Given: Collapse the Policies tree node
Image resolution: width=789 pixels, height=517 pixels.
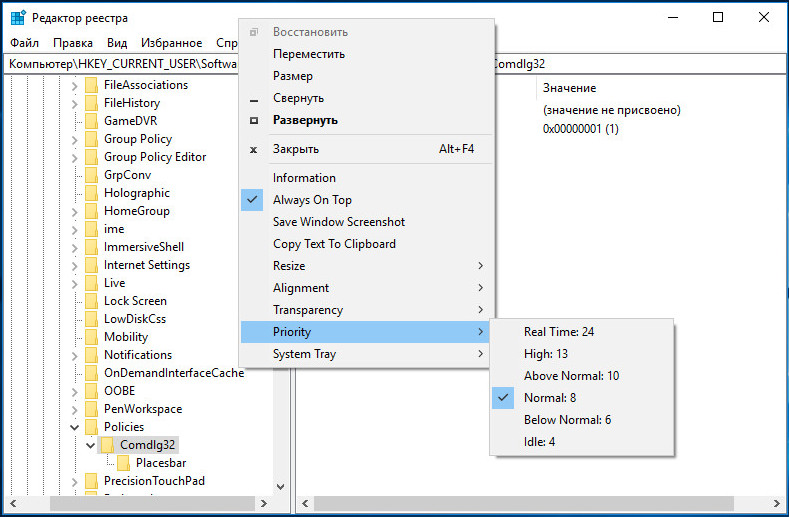Looking at the screenshot, I should 74,427.
